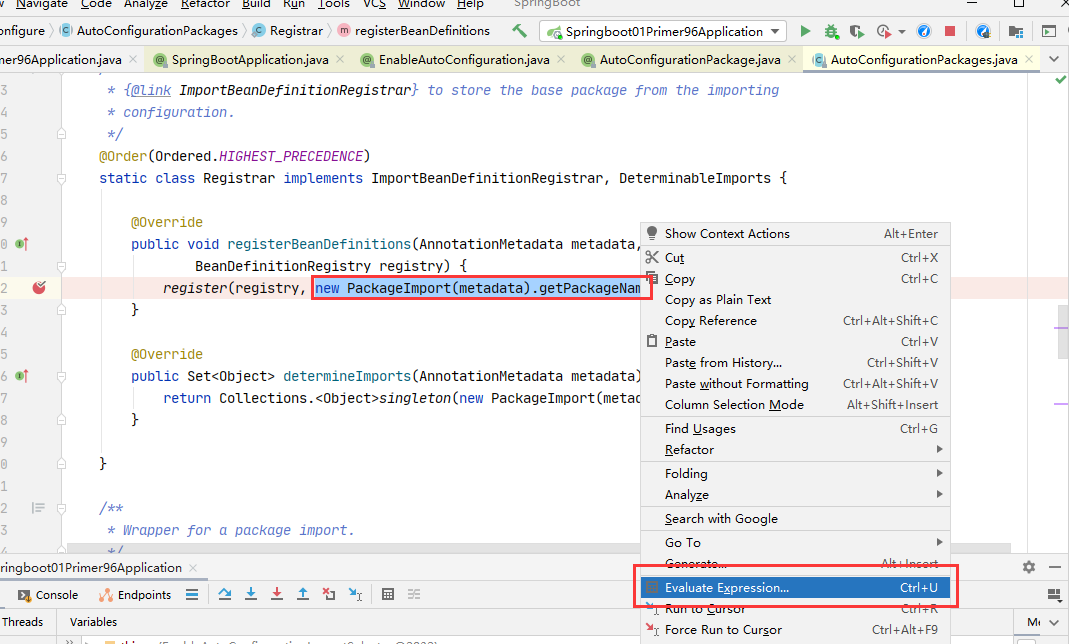Viewport: 1069px width, 644px height.
Task: Choose Force Run to Cursor
Action: coord(796,630)
